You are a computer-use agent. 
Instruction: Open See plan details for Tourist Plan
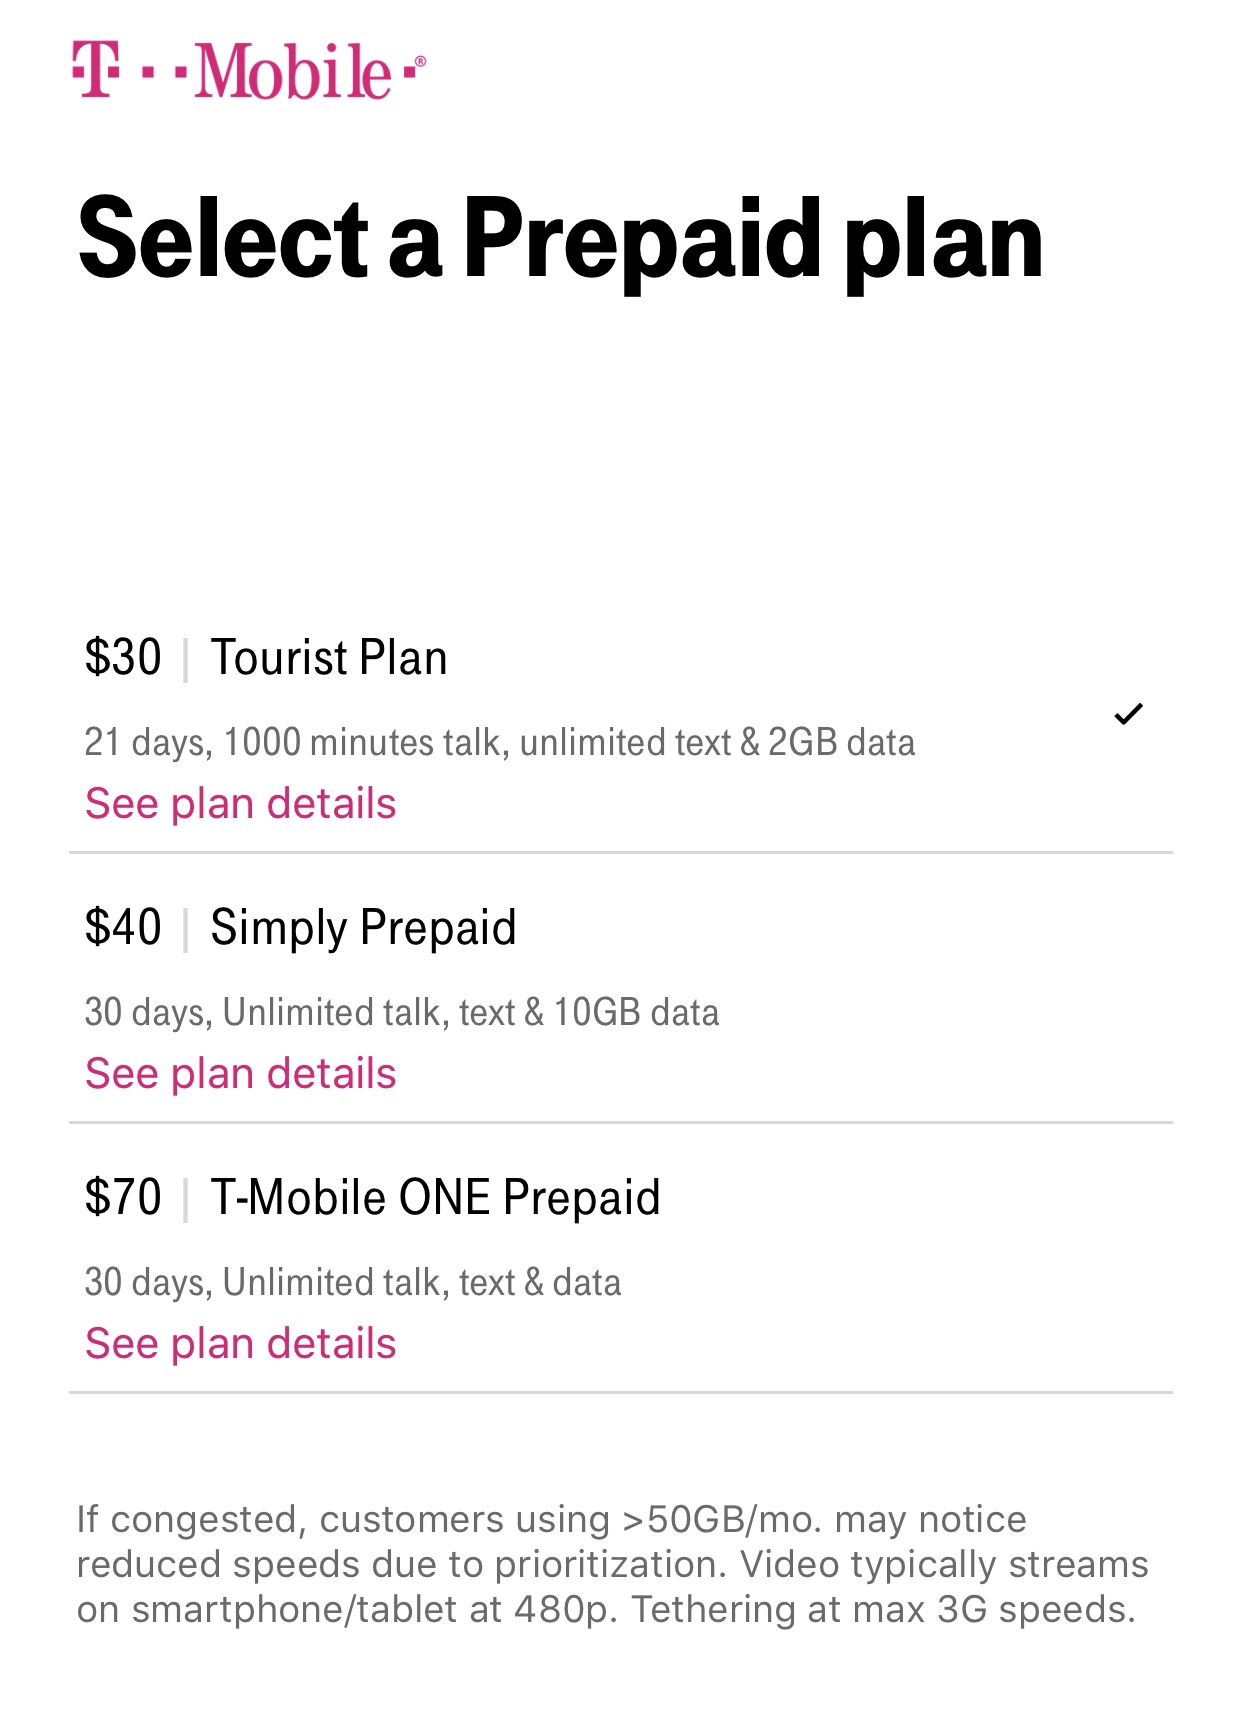241,803
